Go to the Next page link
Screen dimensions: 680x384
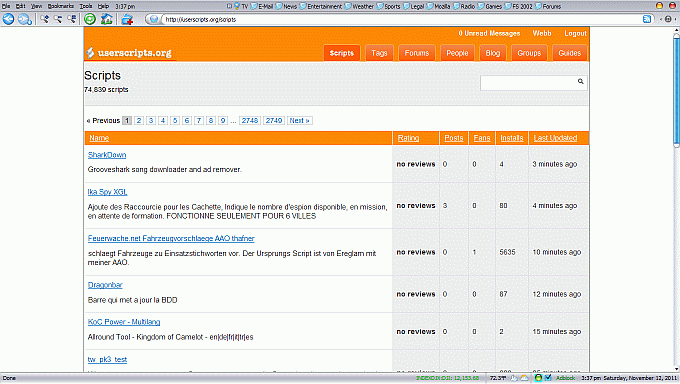pos(299,121)
